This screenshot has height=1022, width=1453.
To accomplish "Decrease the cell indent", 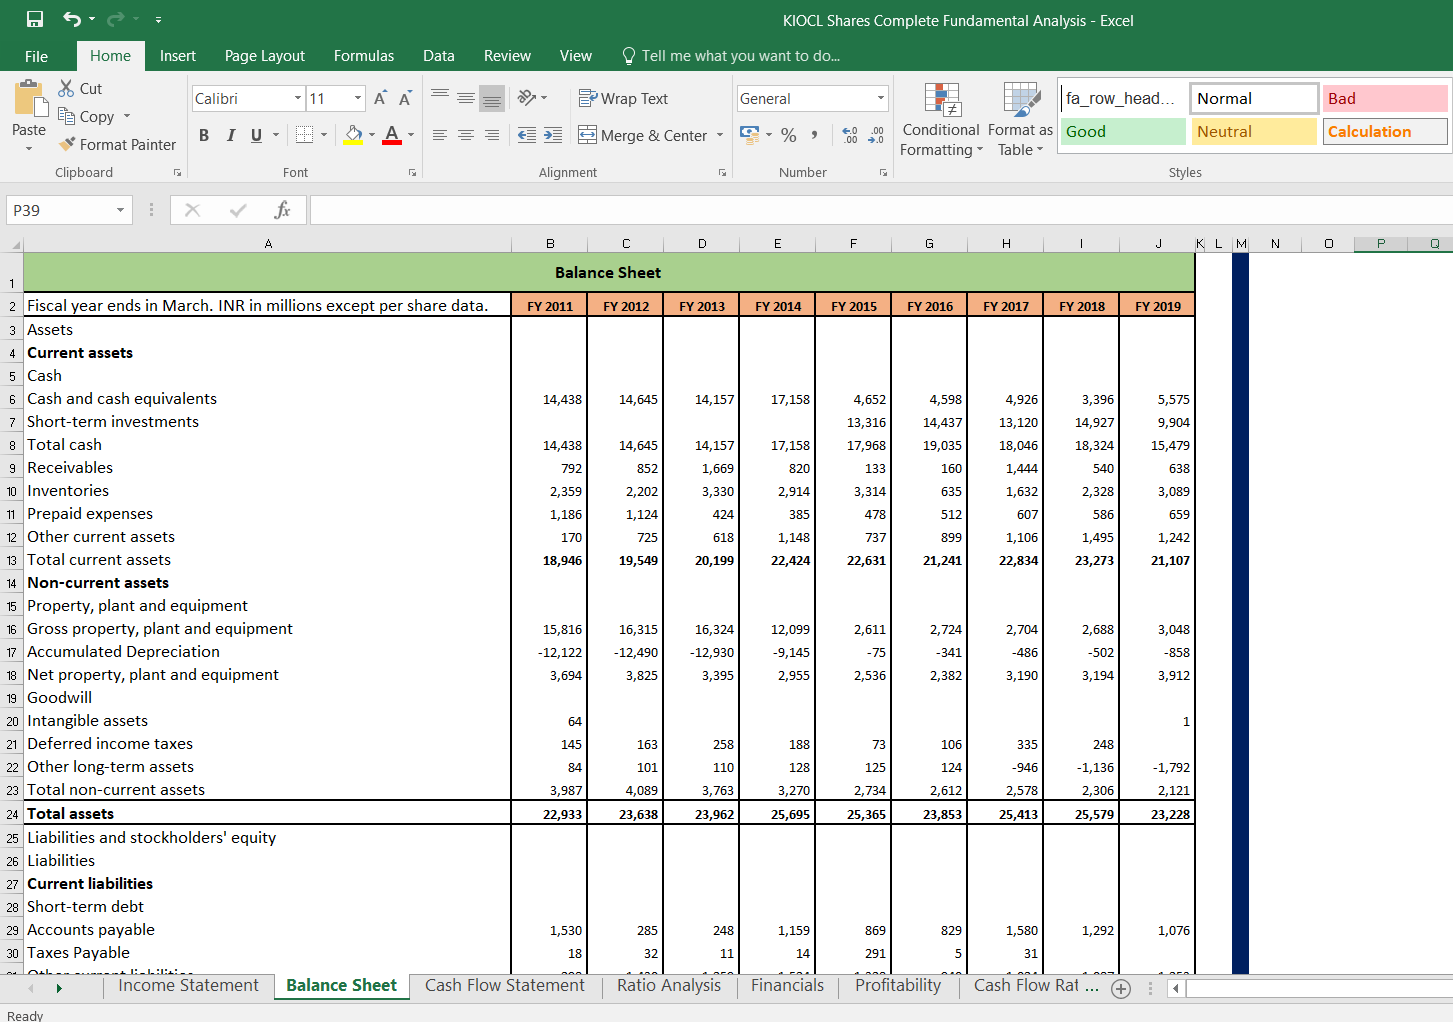I will click(x=527, y=135).
